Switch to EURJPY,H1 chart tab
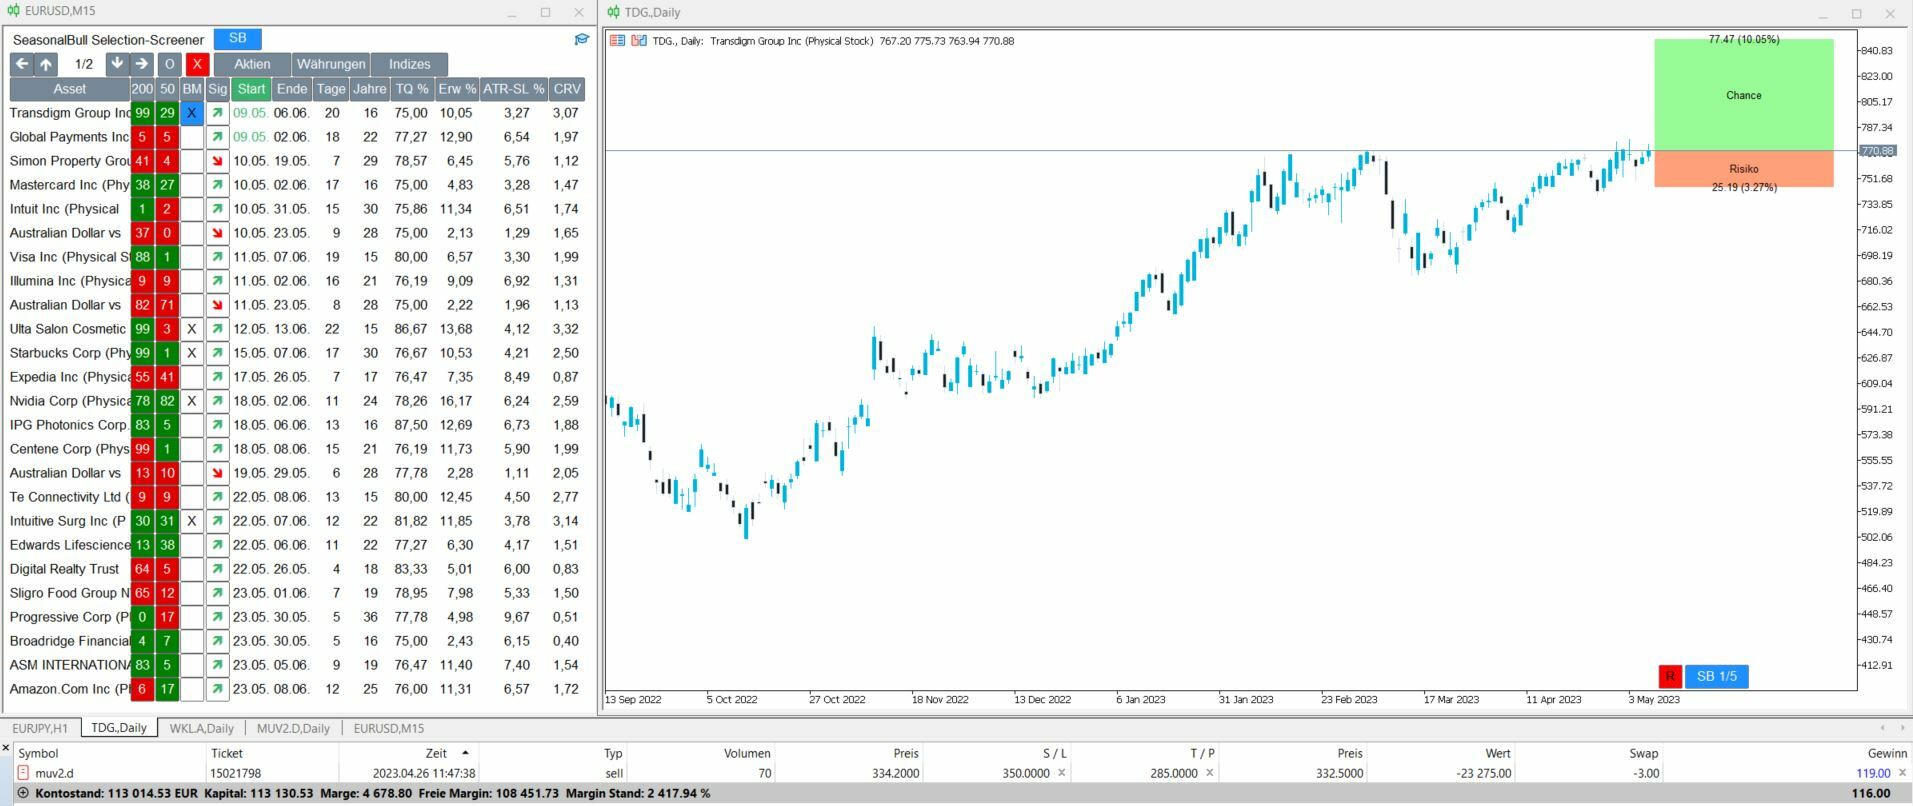The image size is (1913, 806). (40, 728)
